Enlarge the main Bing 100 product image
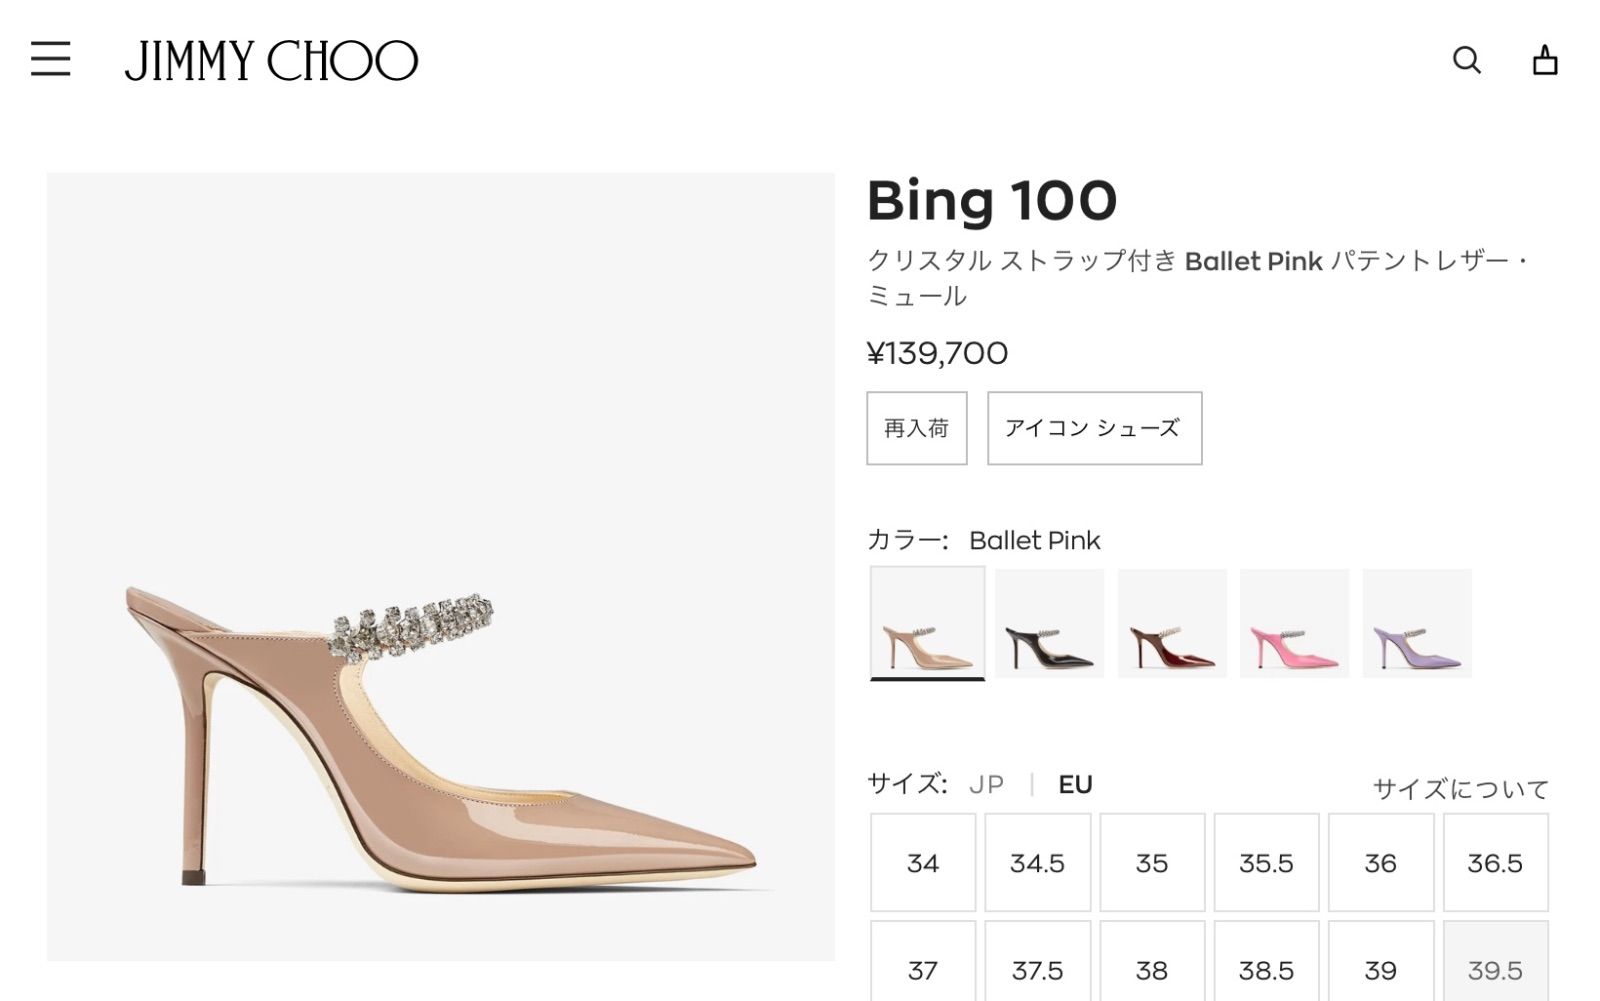Image resolution: width=1600 pixels, height=1001 pixels. tap(440, 566)
